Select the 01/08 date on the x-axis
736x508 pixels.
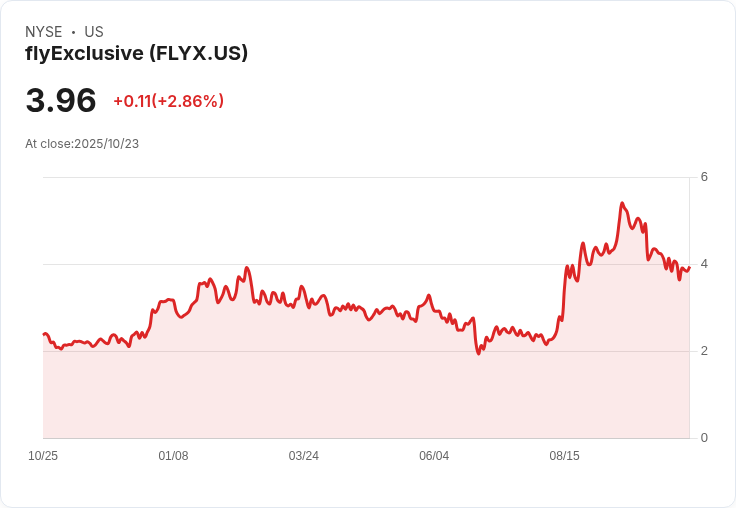point(173,456)
